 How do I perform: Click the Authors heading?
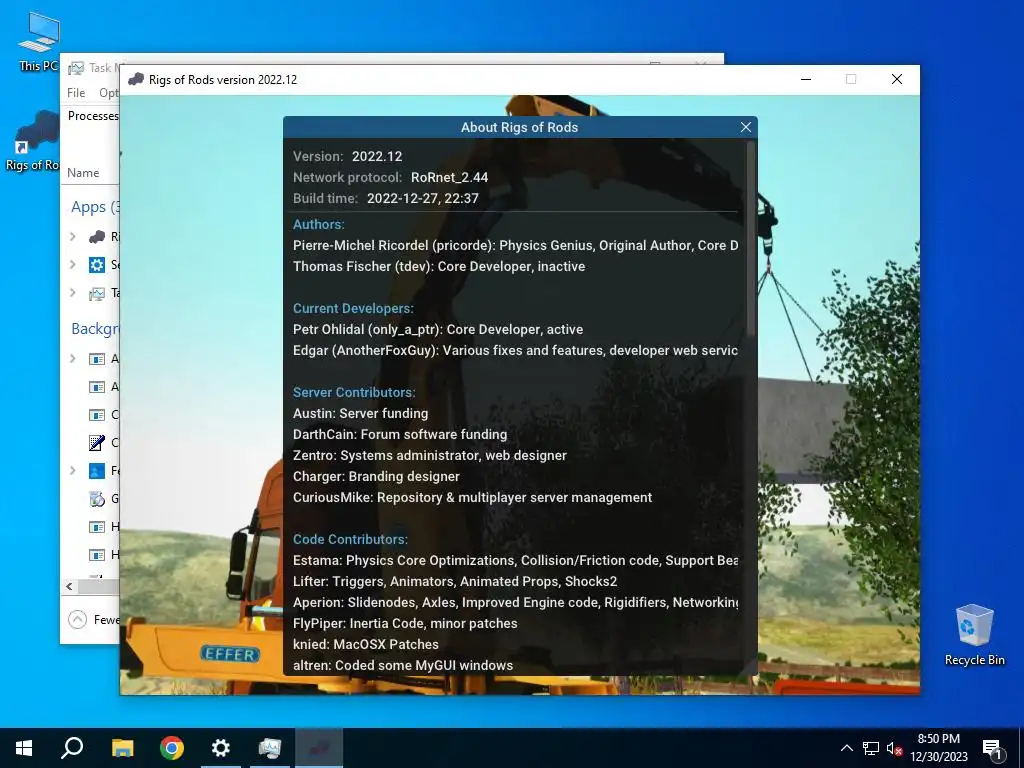pyautogui.click(x=319, y=225)
